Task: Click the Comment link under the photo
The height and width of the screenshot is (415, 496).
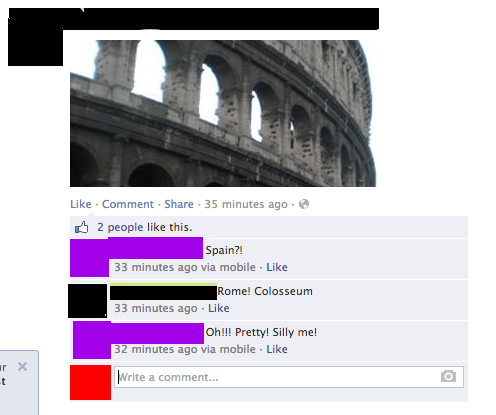Action: coord(128,204)
